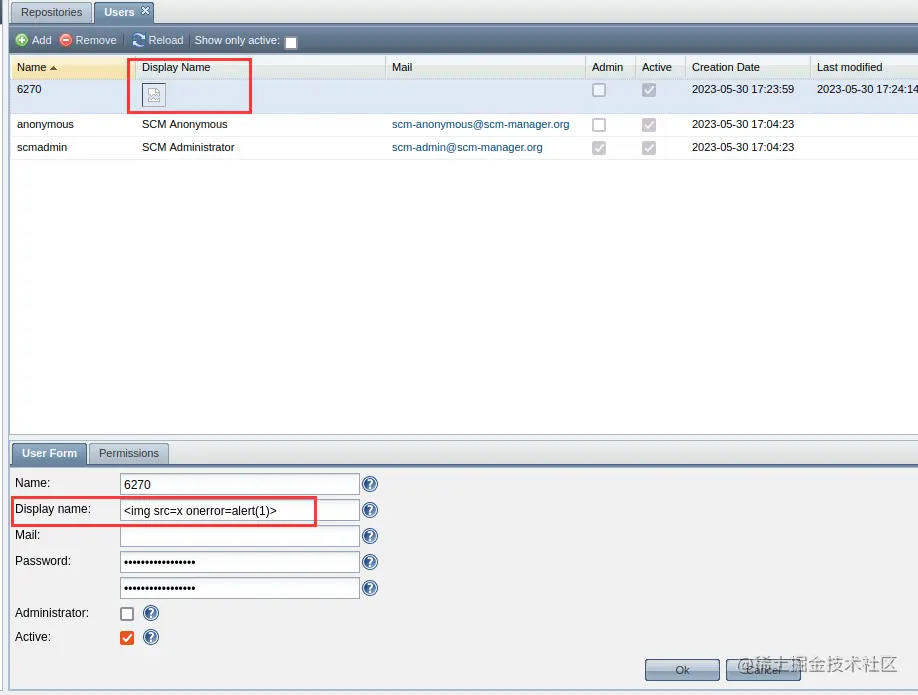Click the broken image icon in user 6270 row
The width and height of the screenshot is (918, 695).
tap(154, 95)
